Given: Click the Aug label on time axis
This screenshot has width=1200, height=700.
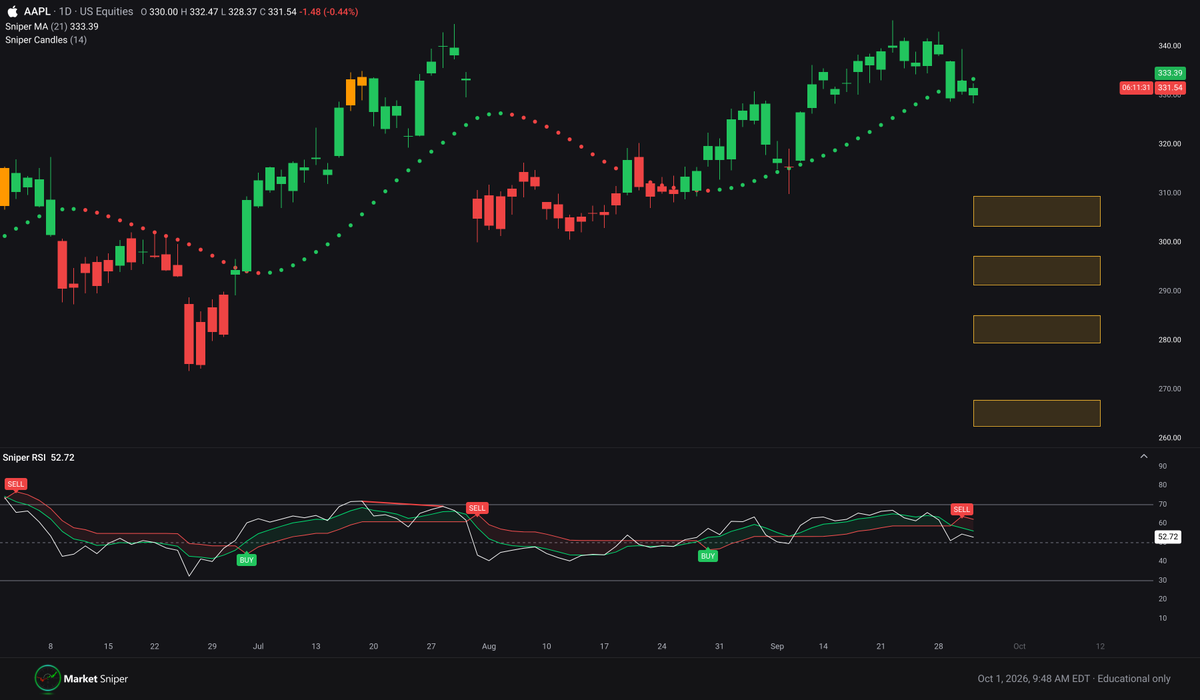Looking at the screenshot, I should pyautogui.click(x=489, y=647).
